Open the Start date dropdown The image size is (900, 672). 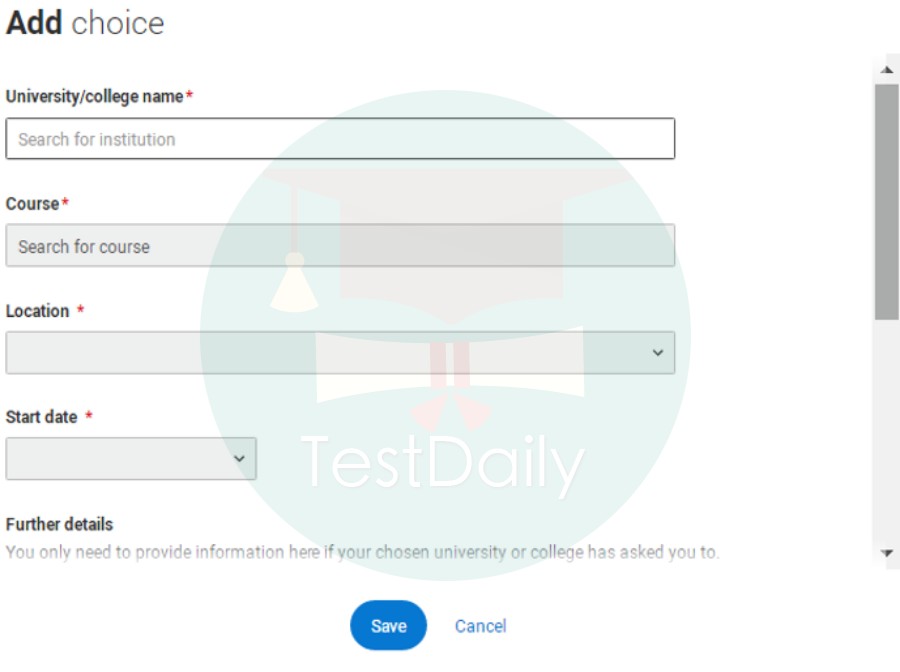[131, 458]
